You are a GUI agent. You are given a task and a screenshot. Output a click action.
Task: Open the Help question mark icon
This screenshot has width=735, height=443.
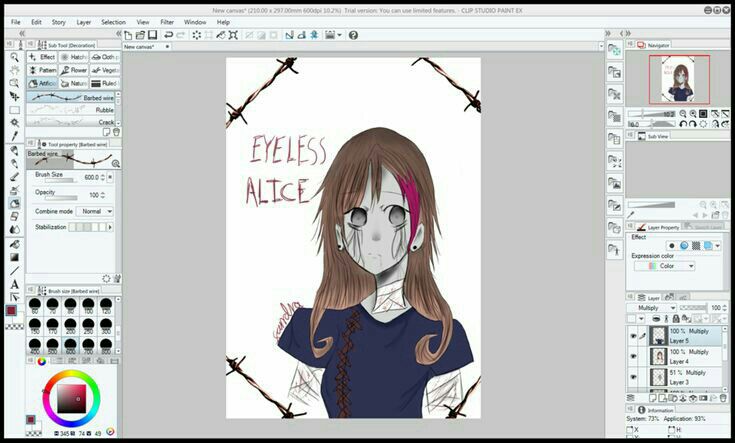click(353, 35)
